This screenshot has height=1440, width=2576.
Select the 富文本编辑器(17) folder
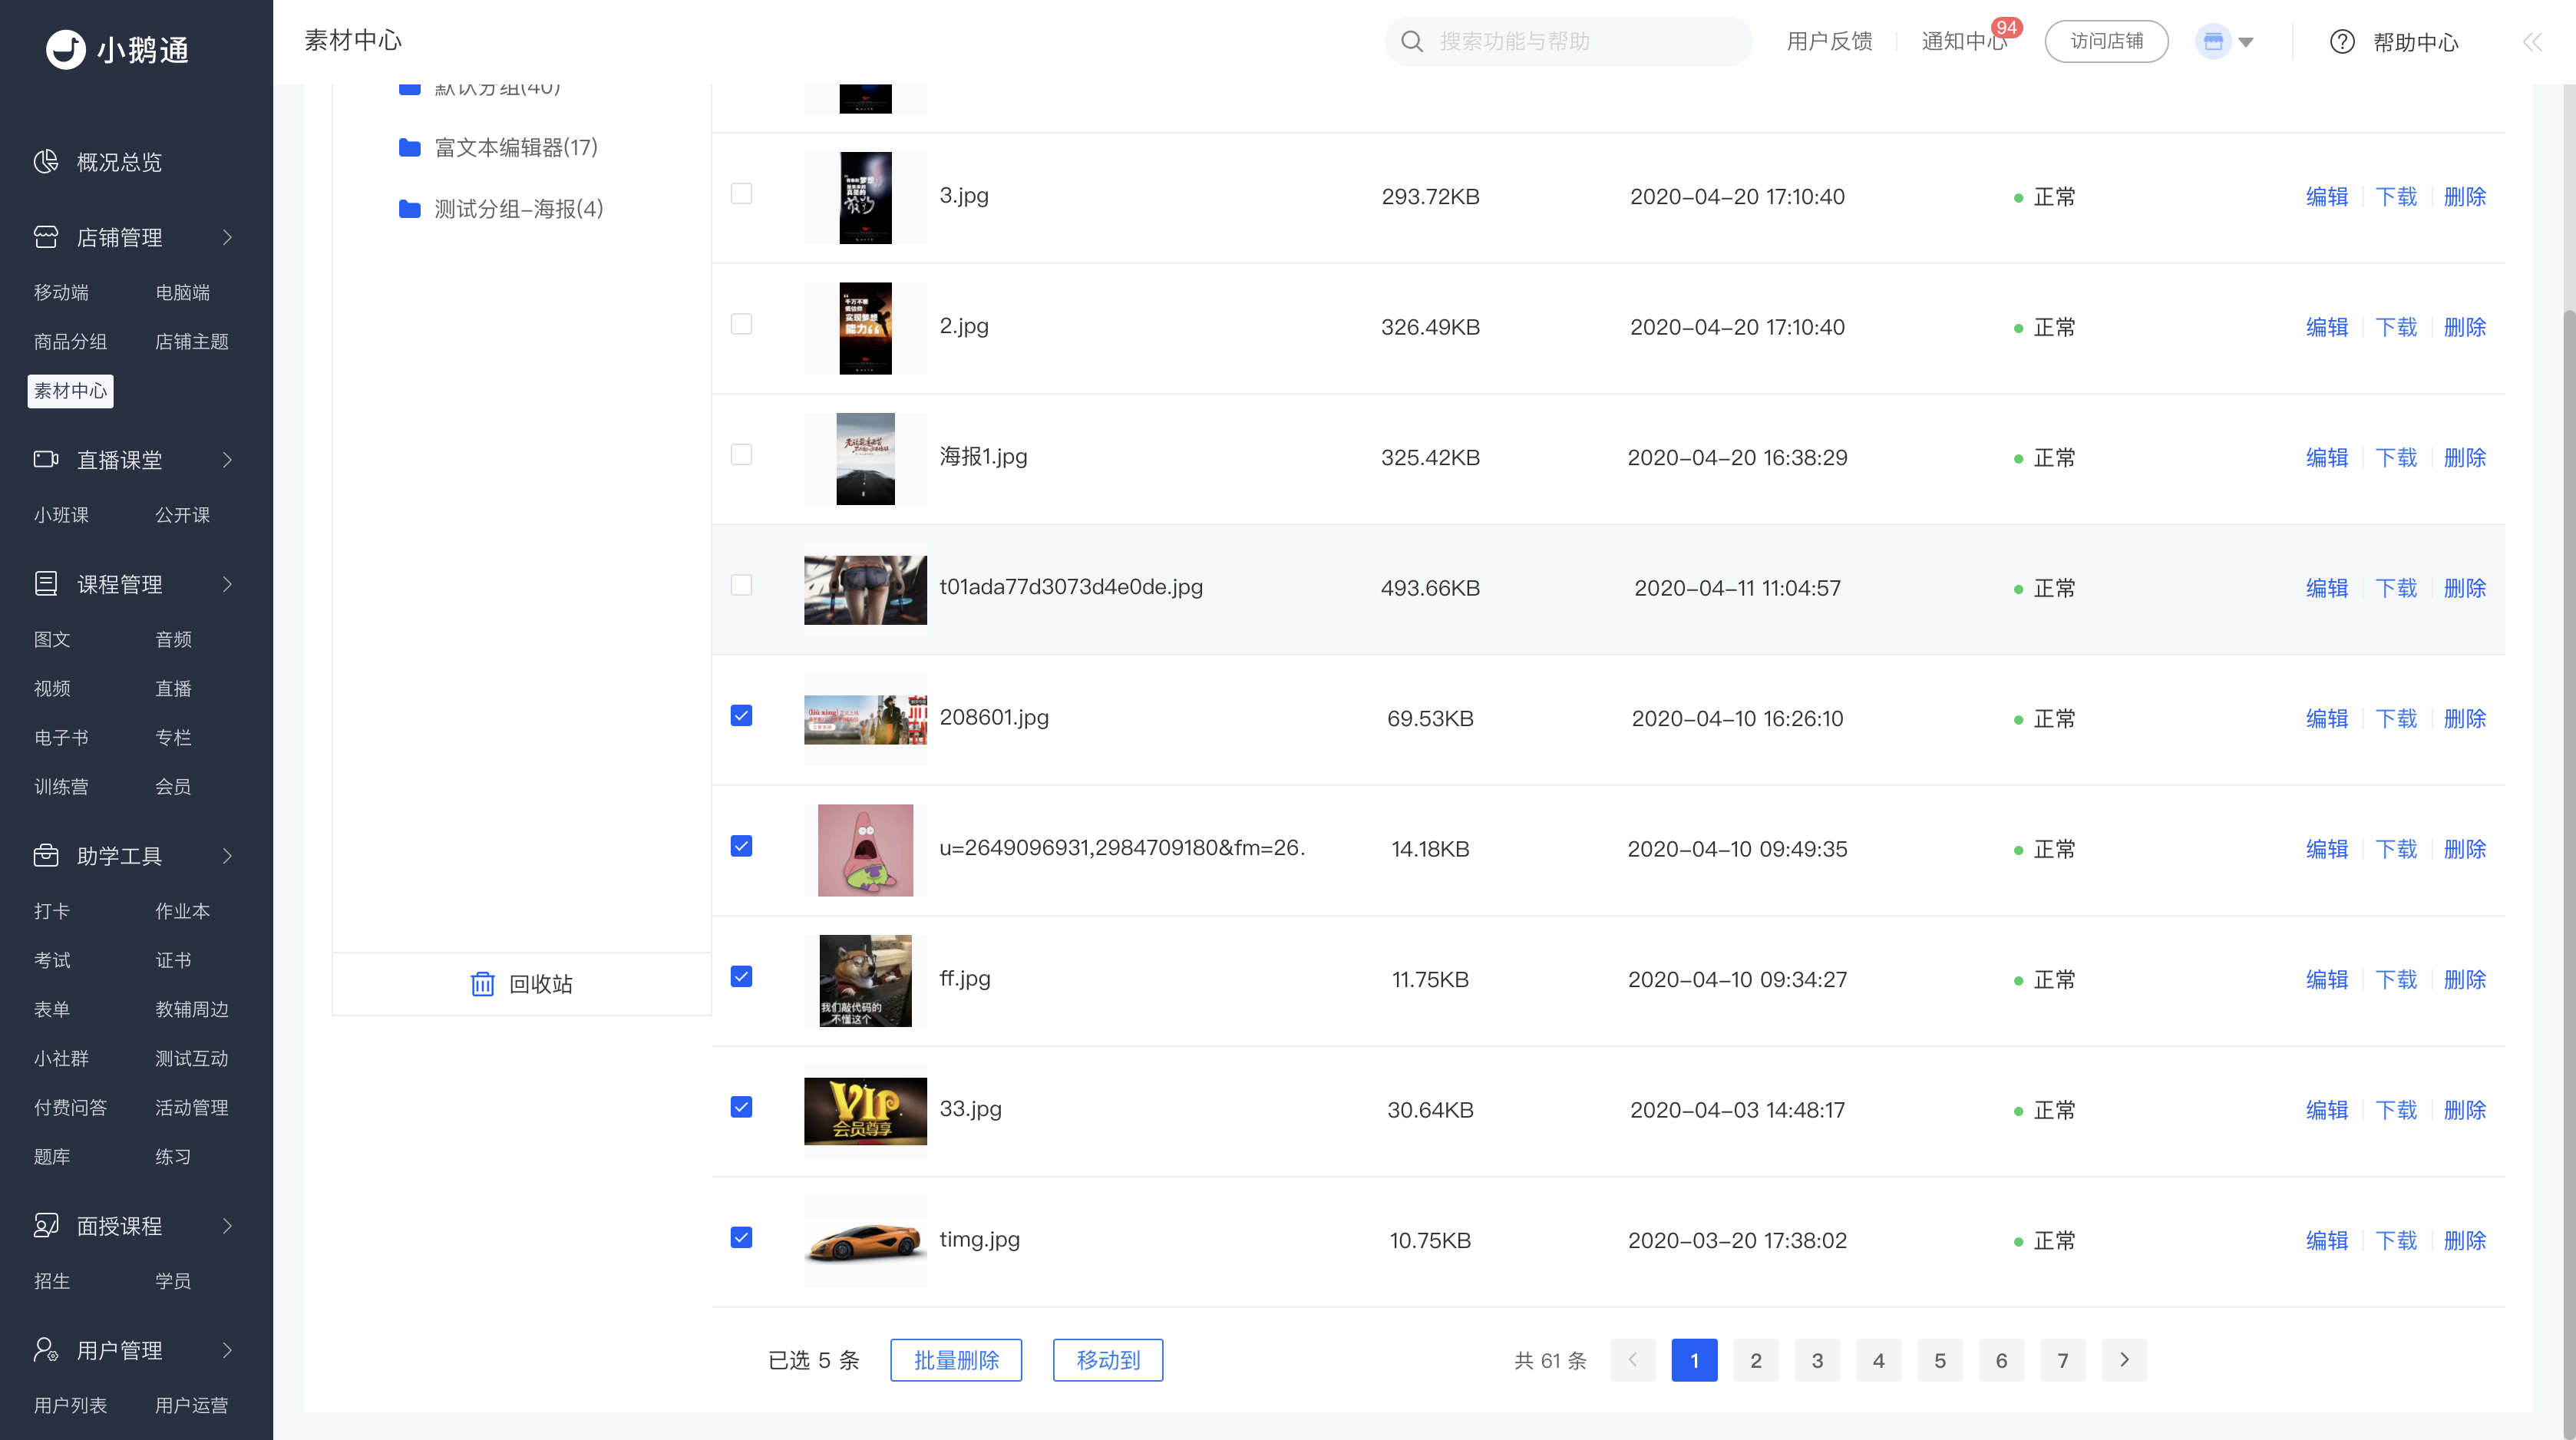tap(516, 148)
